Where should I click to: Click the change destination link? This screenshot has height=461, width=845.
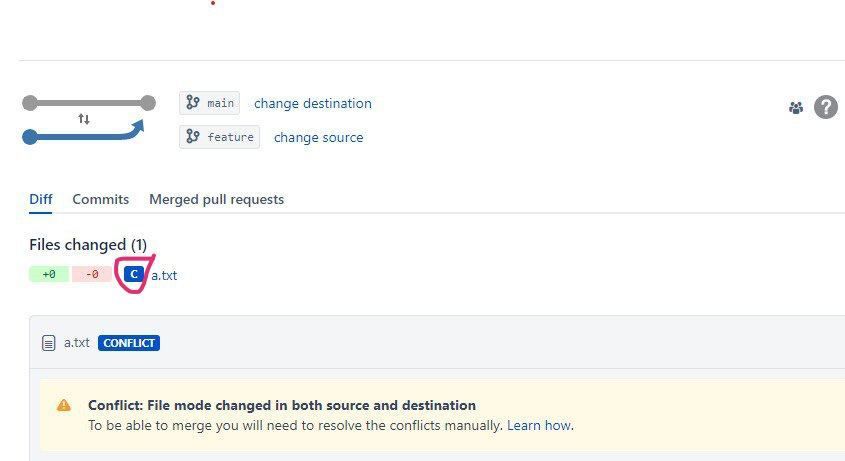313,104
